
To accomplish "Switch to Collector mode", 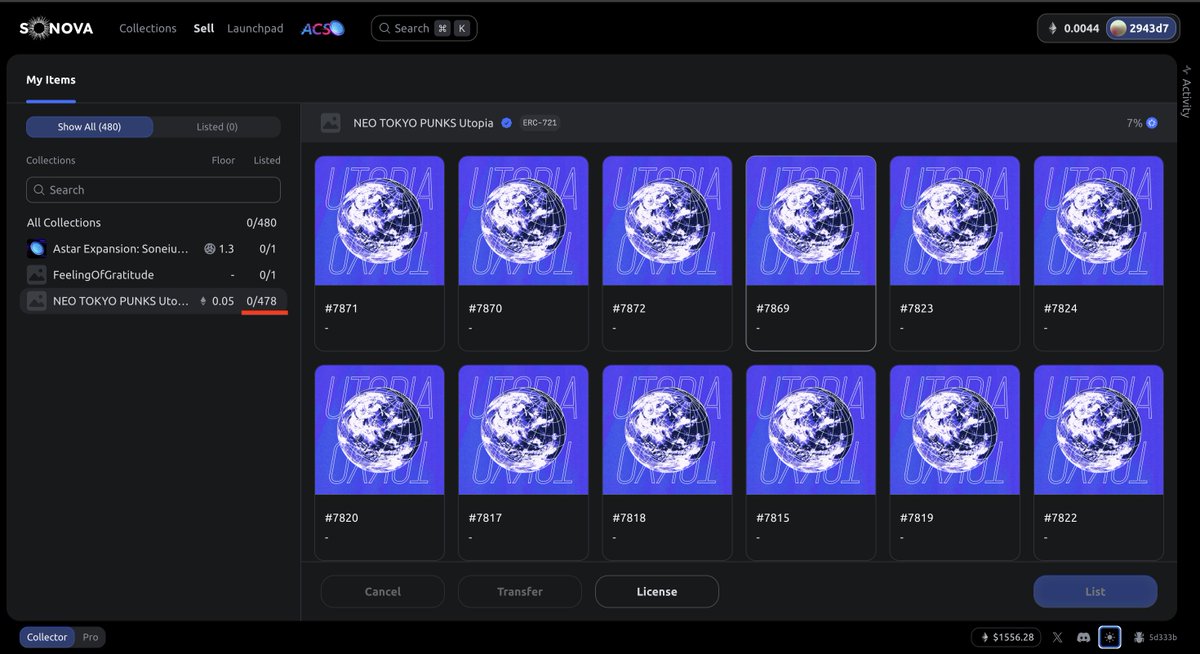I will [x=47, y=637].
